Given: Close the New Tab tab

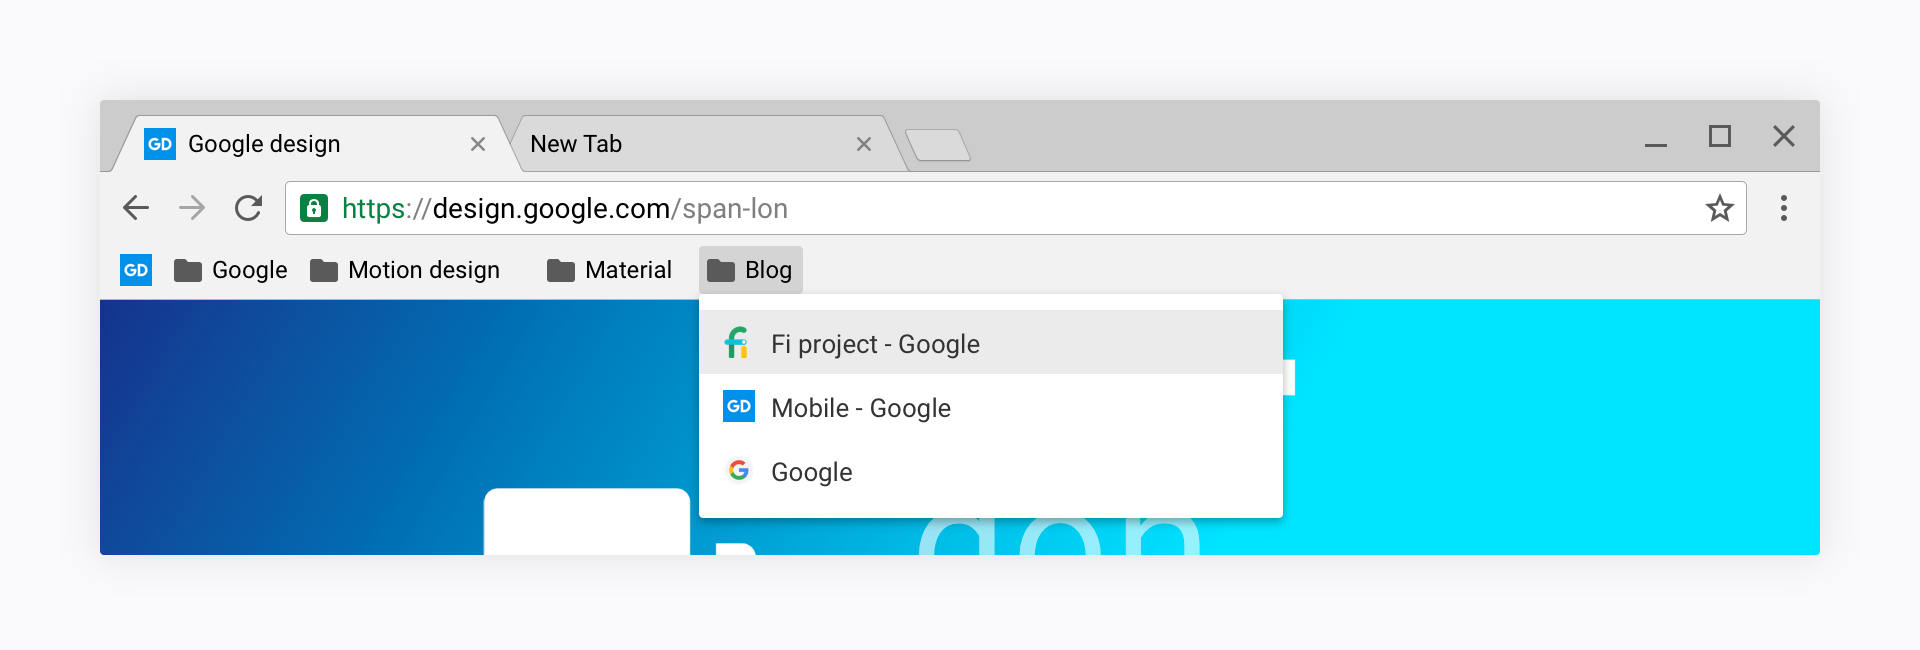Looking at the screenshot, I should 864,144.
